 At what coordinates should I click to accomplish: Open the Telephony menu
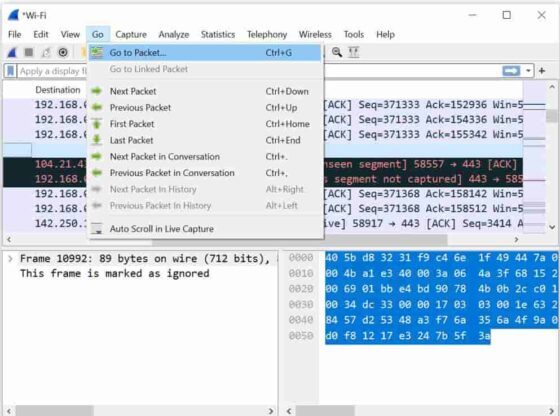tap(267, 34)
